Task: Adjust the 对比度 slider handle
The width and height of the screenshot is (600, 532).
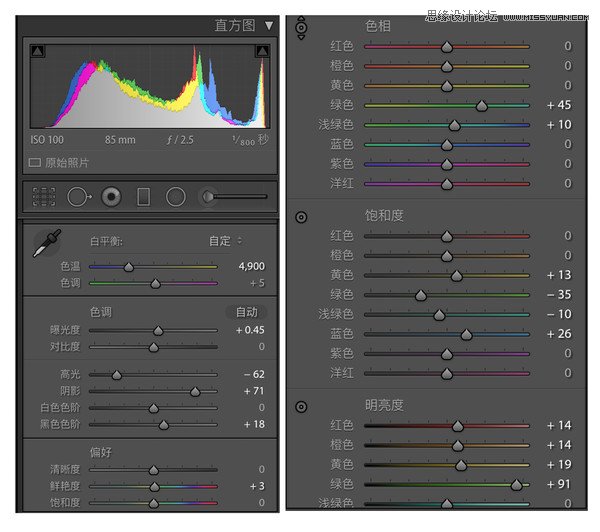Action: pyautogui.click(x=153, y=347)
